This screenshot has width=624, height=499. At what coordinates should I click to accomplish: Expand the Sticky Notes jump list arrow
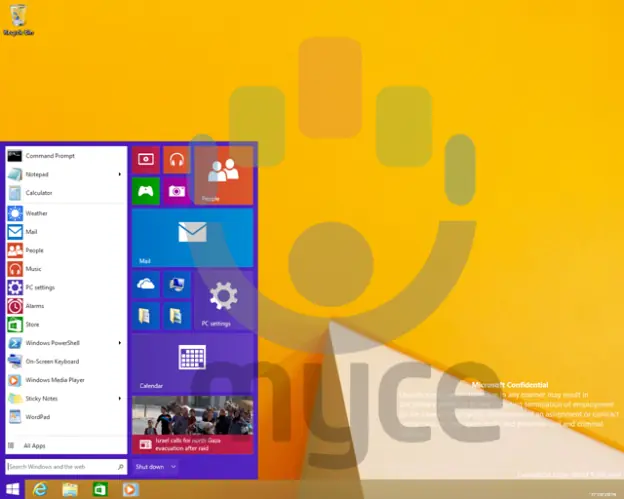coord(120,398)
